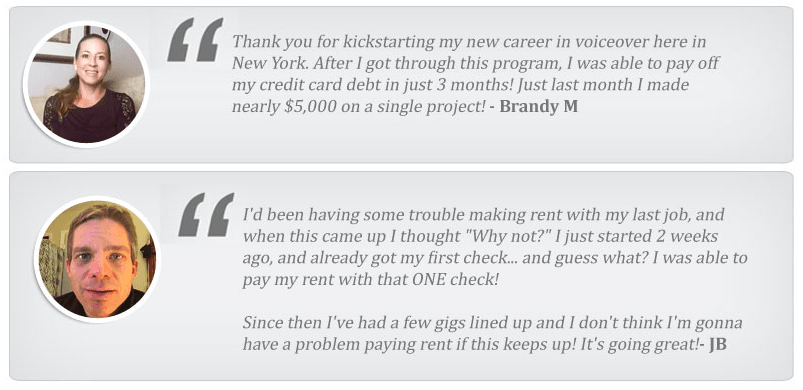The height and width of the screenshot is (390, 803).
Task: Select the bold JB signature
Action: click(x=717, y=344)
